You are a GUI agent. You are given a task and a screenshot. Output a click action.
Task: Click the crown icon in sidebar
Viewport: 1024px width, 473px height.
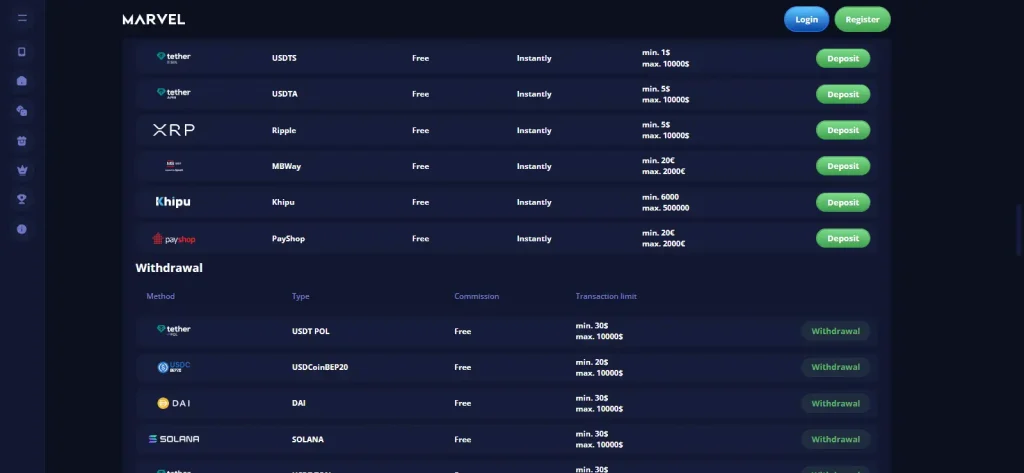(22, 170)
